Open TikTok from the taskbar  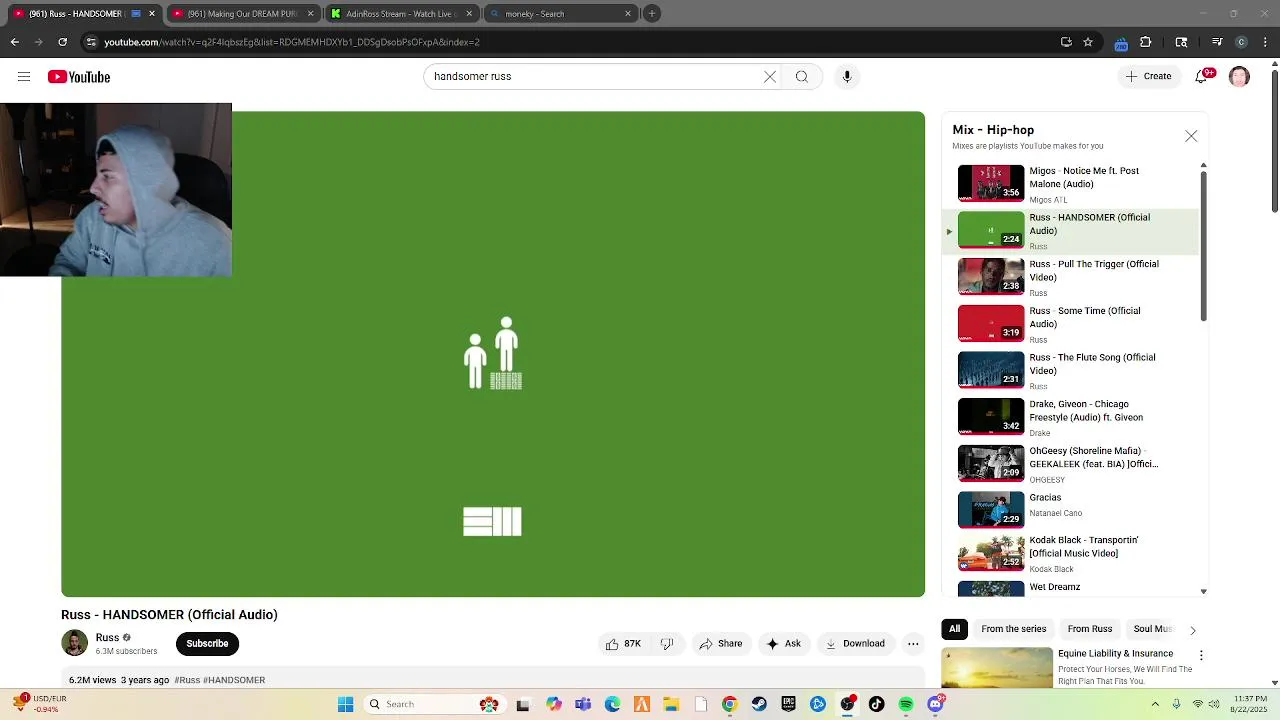click(877, 704)
